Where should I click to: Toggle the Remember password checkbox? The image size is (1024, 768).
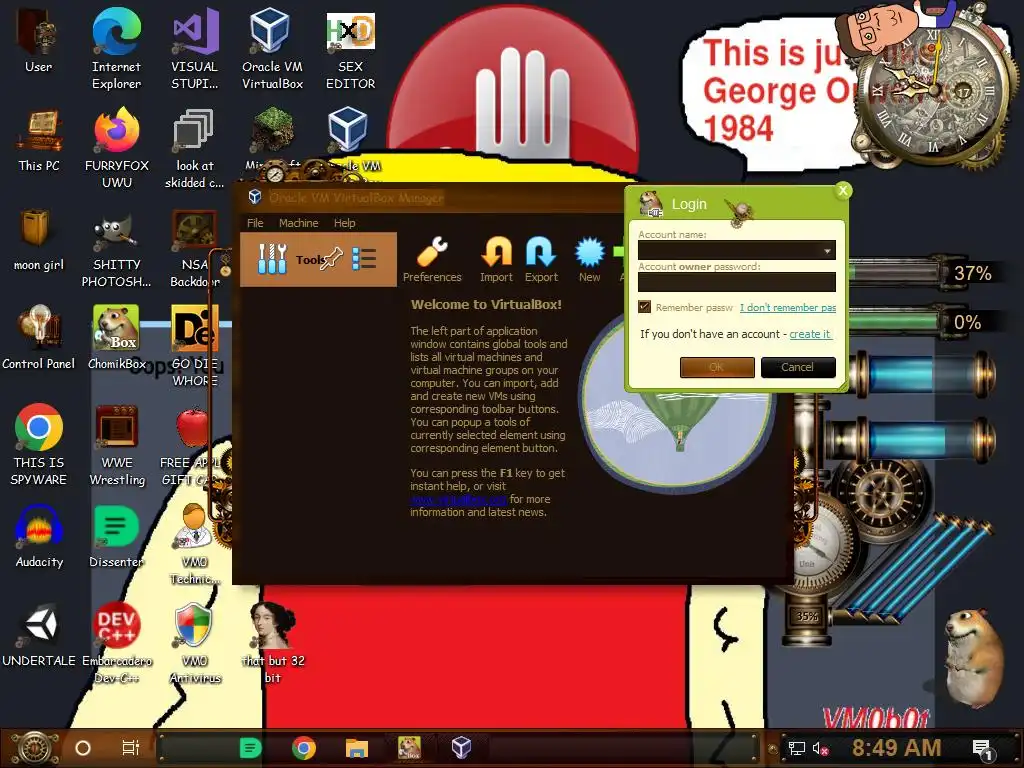(645, 307)
